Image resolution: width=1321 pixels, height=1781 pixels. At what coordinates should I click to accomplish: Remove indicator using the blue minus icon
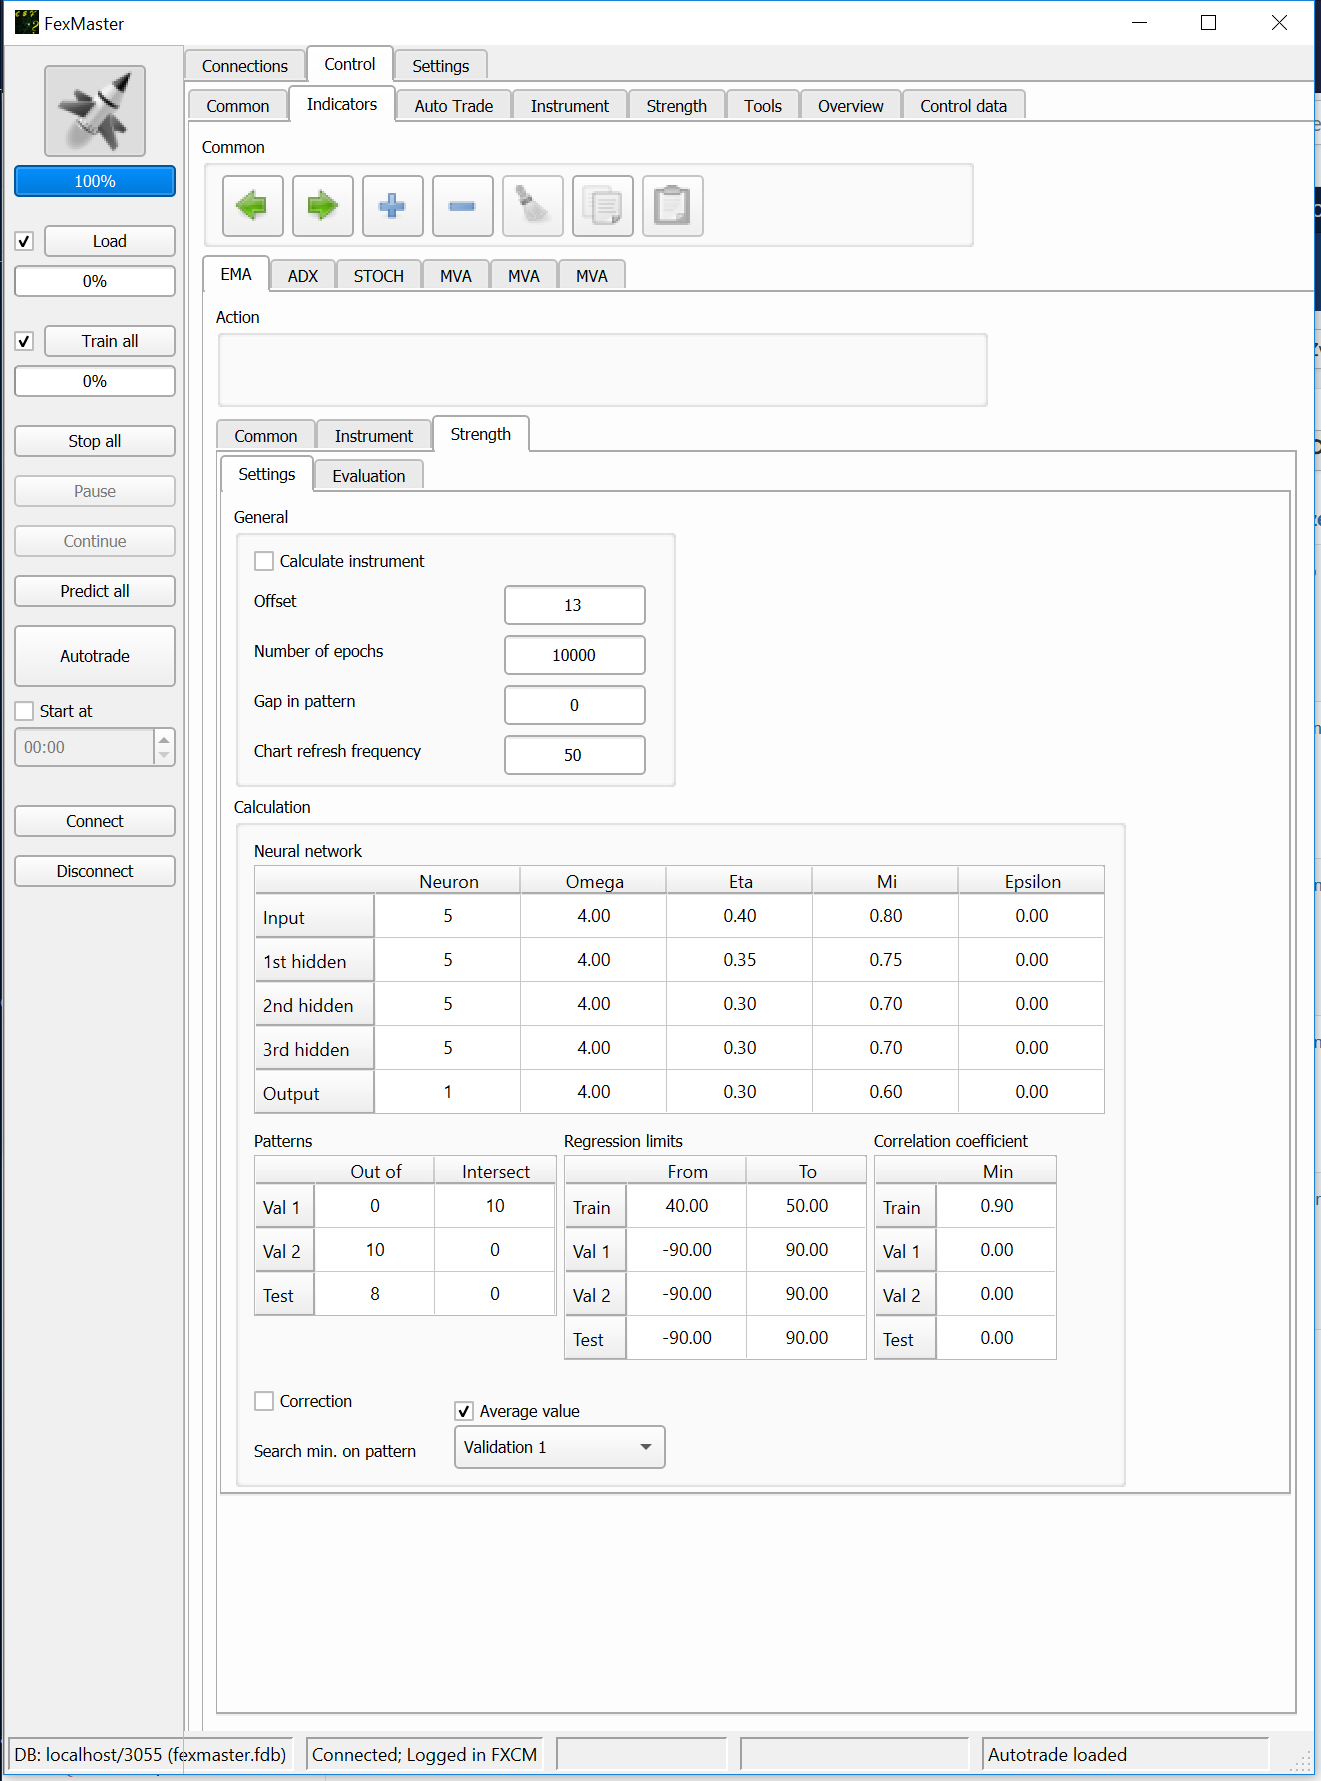pos(462,206)
